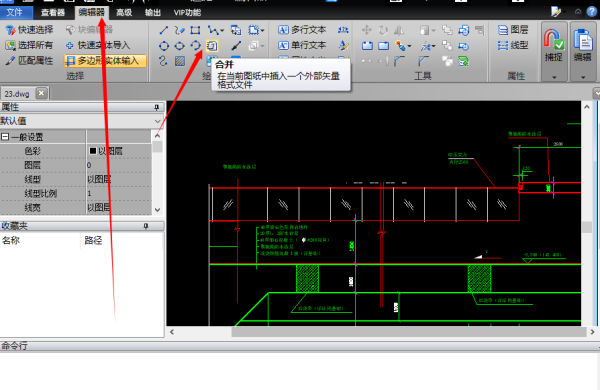This screenshot has width=600, height=390.
Task: Click the first blue panel icon in Tools
Action: click(367, 46)
